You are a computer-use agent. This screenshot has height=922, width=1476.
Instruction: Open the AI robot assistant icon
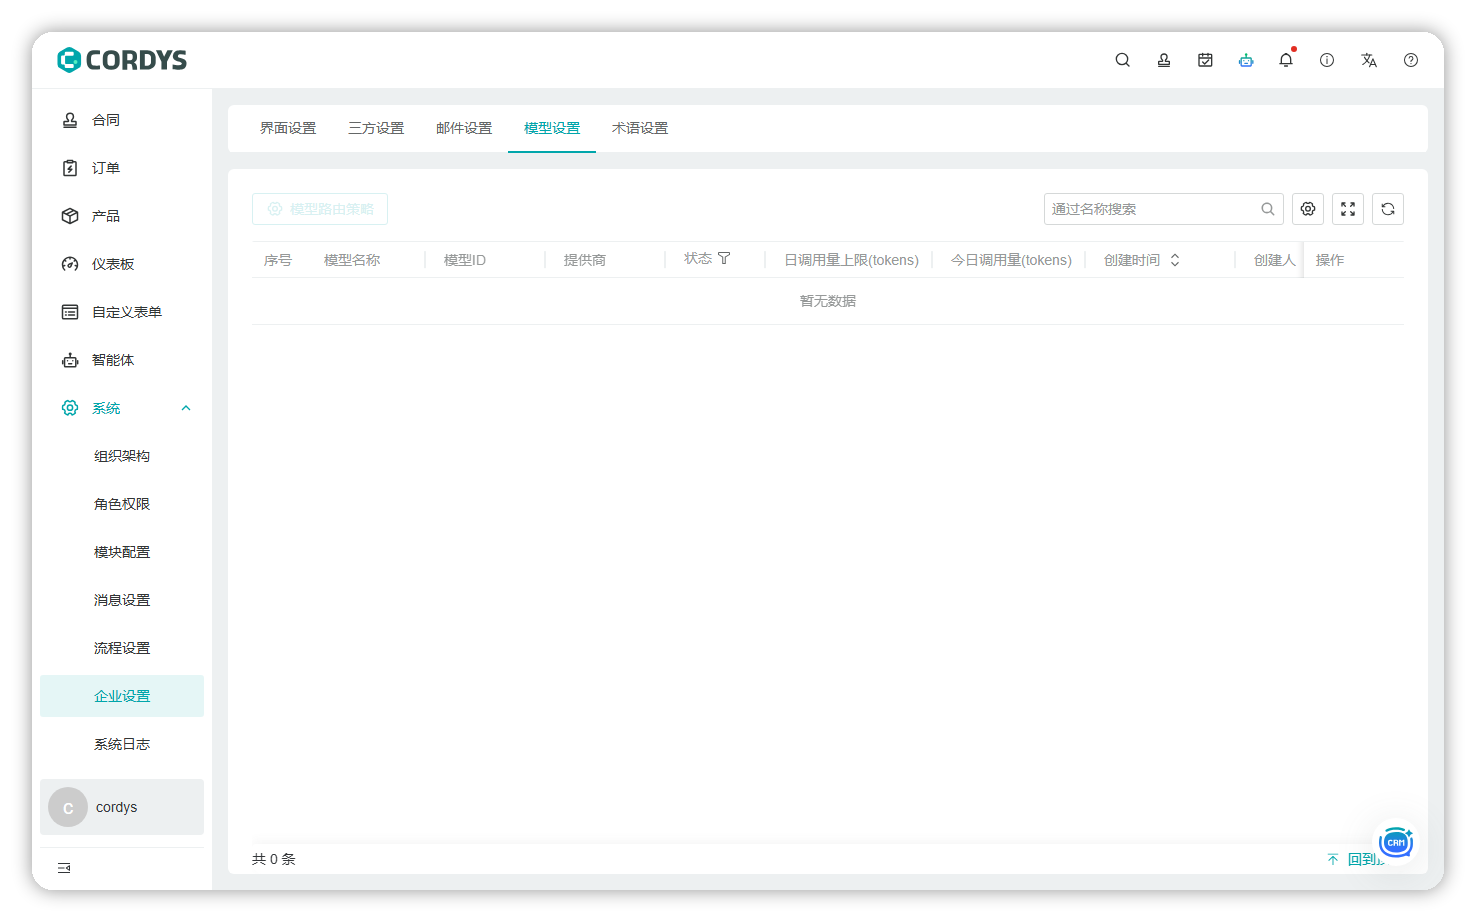[x=1246, y=60]
